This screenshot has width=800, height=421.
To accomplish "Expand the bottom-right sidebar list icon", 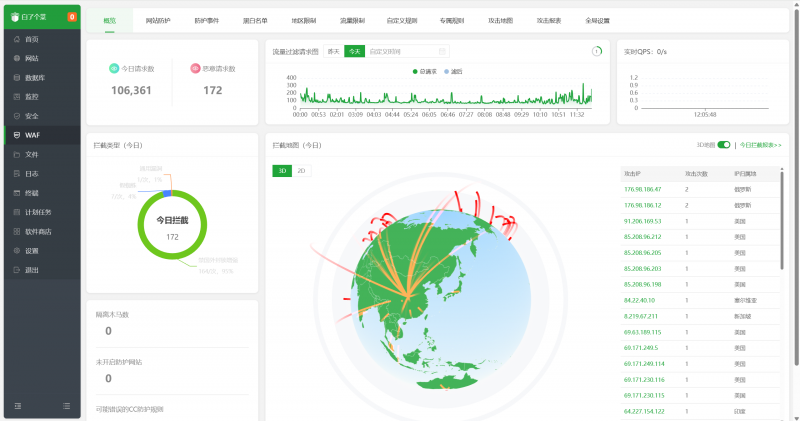I will point(66,405).
